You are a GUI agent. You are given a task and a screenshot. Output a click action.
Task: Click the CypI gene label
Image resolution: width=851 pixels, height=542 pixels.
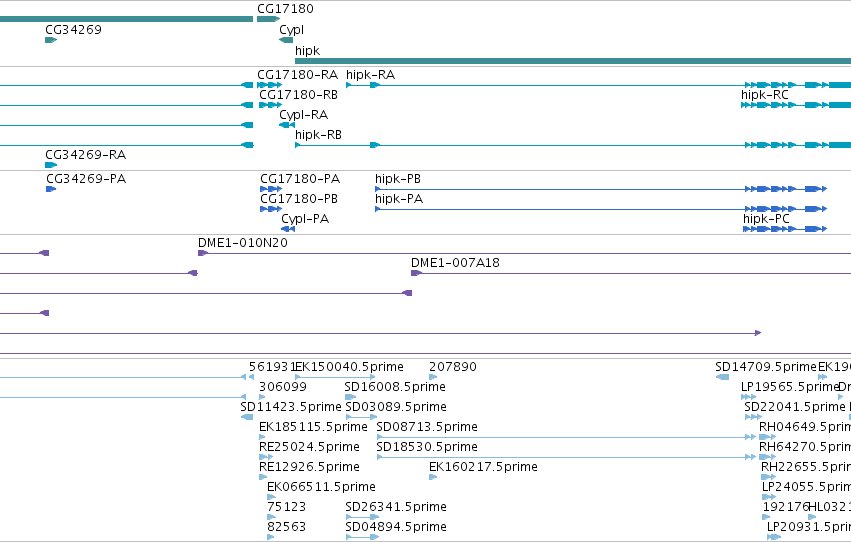291,30
